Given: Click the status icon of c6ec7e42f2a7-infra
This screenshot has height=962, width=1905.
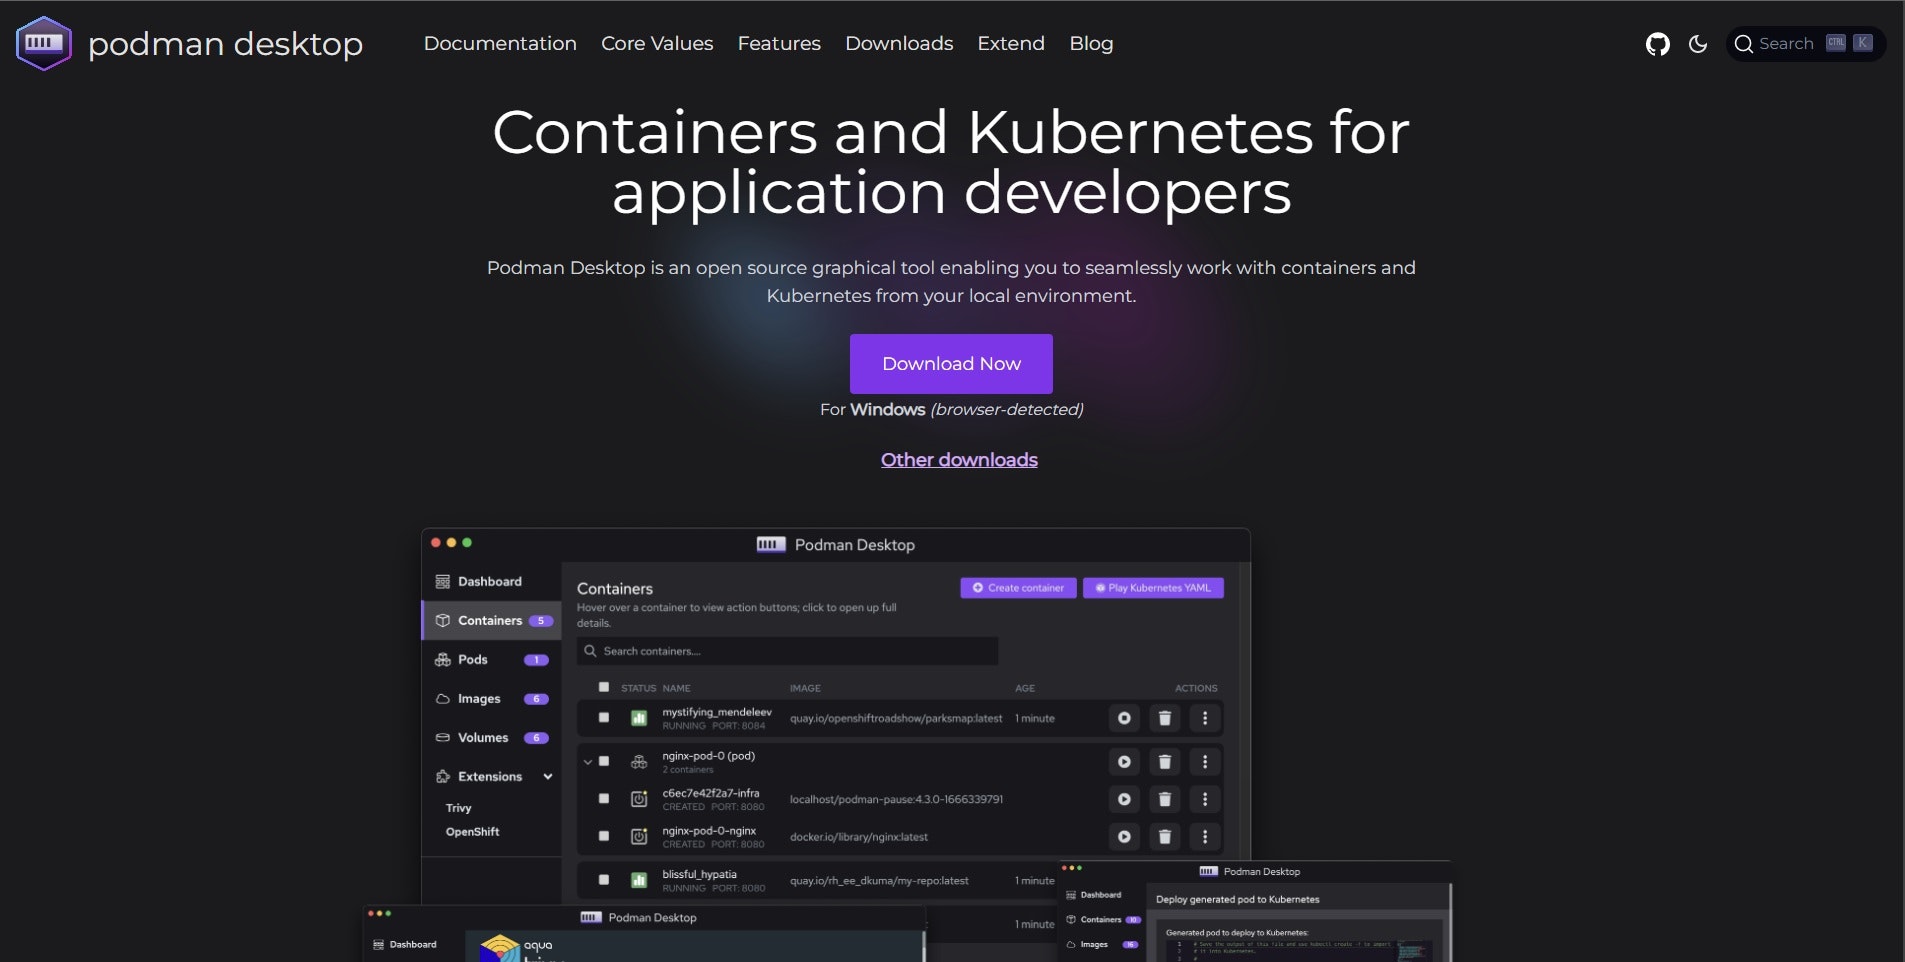Looking at the screenshot, I should (639, 799).
